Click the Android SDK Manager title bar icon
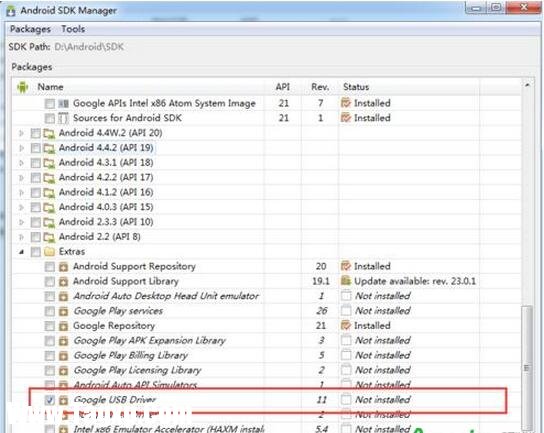The width and height of the screenshot is (544, 433). tap(11, 11)
